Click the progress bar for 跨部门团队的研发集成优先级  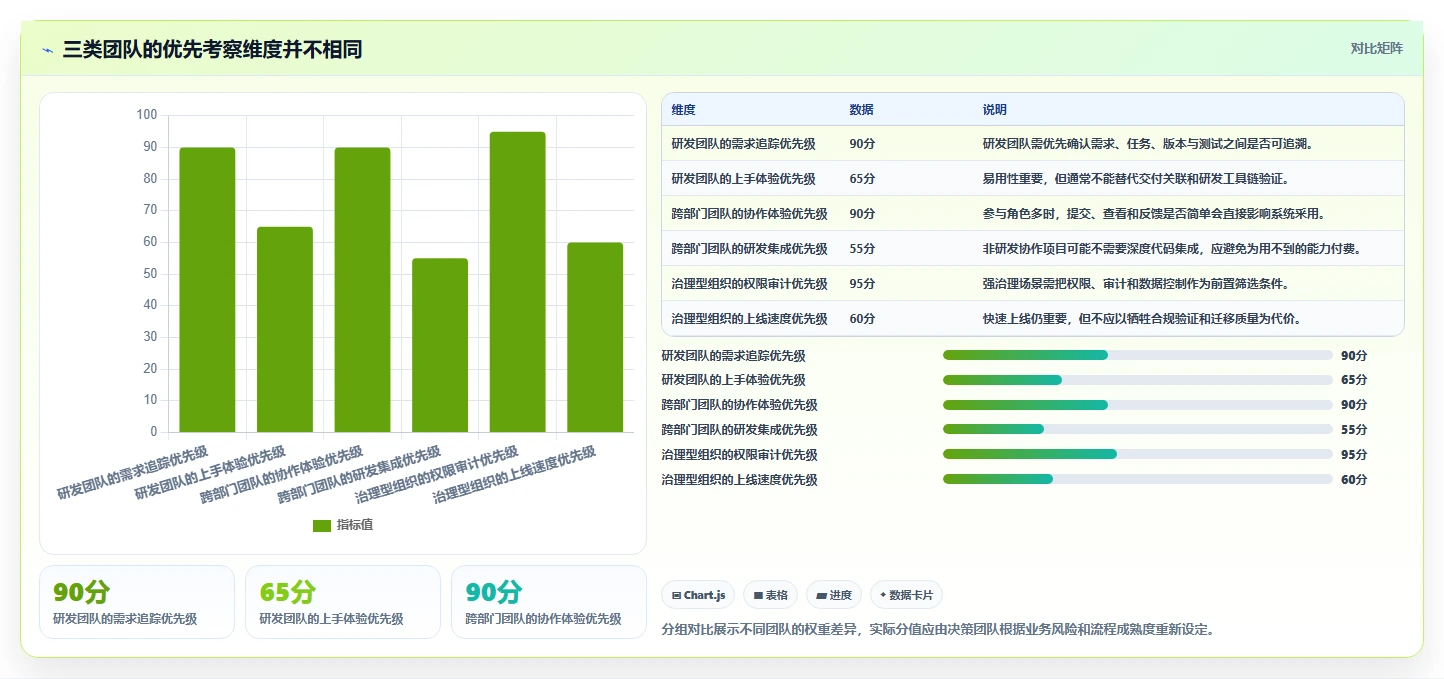click(x=1138, y=430)
